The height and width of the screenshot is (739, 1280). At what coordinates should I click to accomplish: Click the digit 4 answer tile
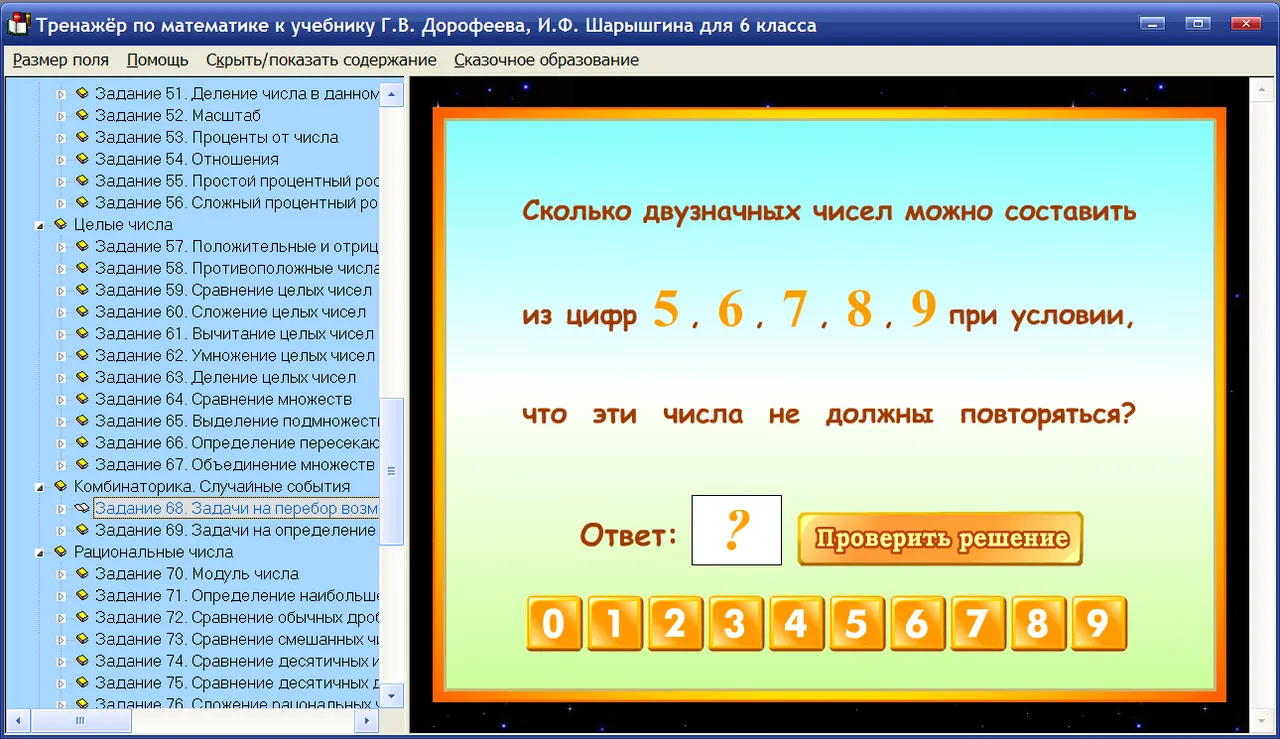796,624
